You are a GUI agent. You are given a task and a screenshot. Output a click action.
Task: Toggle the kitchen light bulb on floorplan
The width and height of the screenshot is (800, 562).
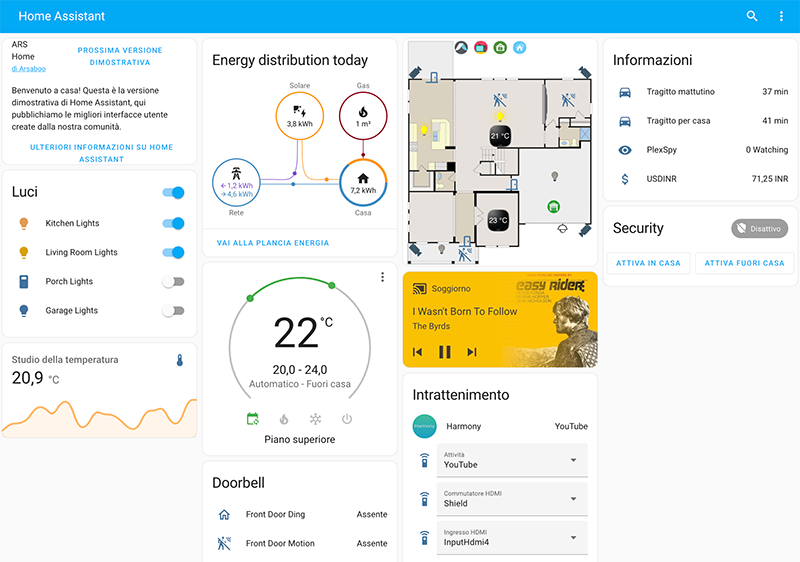click(x=423, y=131)
